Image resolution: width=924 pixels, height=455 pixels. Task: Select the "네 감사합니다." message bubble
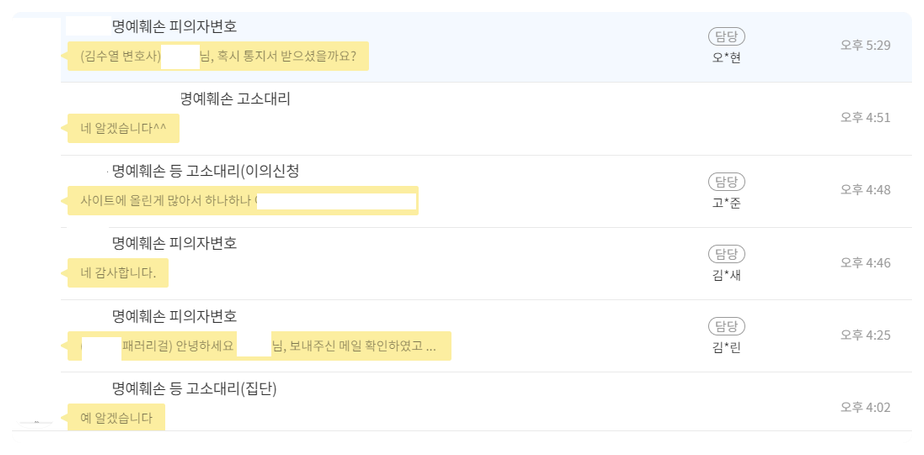click(x=117, y=273)
